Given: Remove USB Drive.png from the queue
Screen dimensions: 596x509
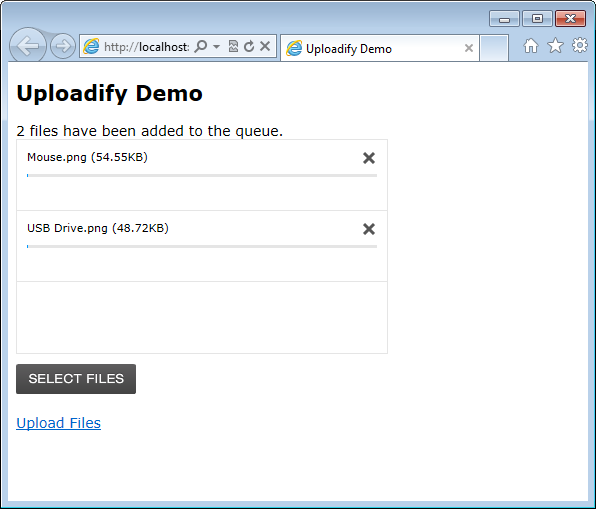Looking at the screenshot, I should 369,229.
